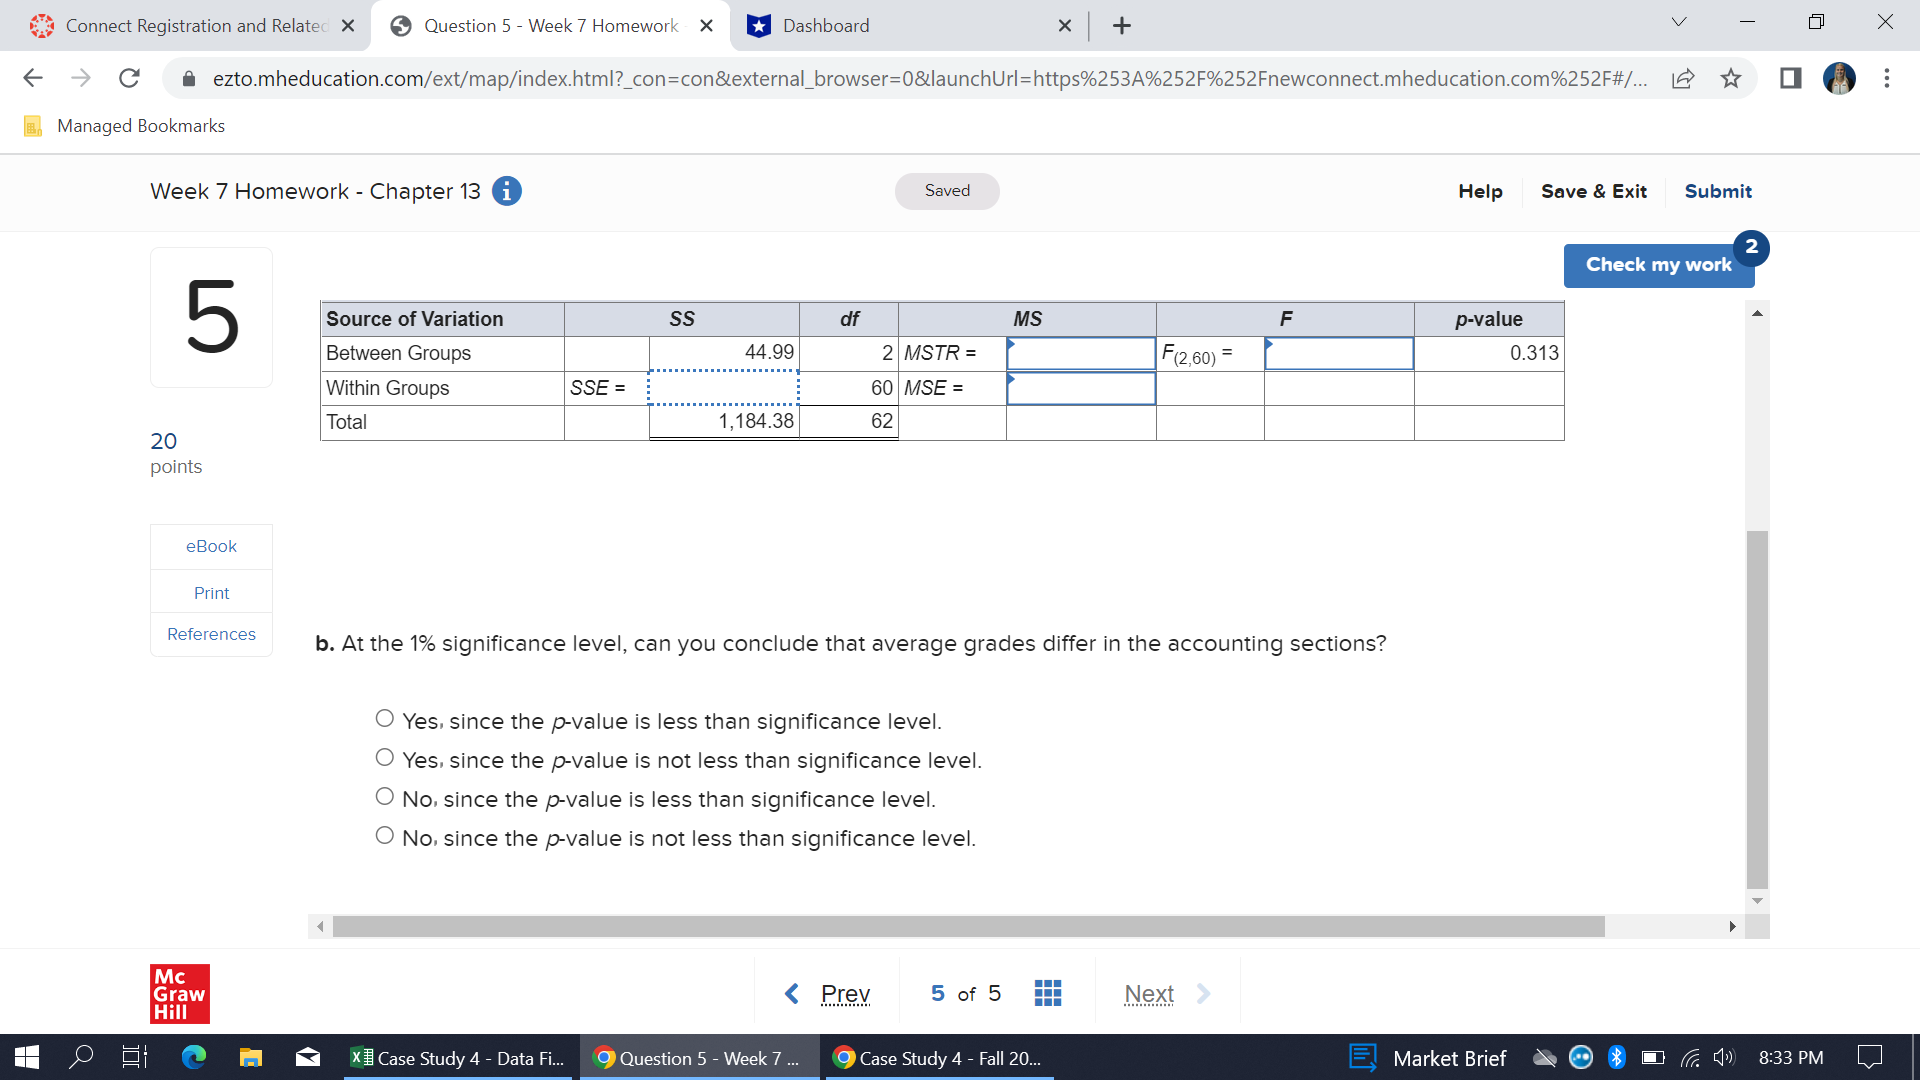Open Case Study 4 Excel file from taskbar
The height and width of the screenshot is (1080, 1920).
click(x=457, y=1057)
